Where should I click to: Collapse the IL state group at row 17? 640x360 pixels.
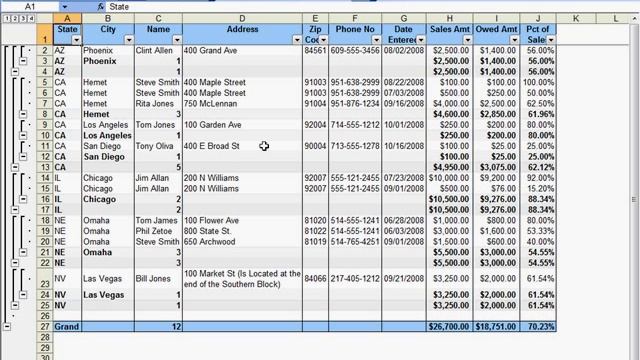point(15,210)
